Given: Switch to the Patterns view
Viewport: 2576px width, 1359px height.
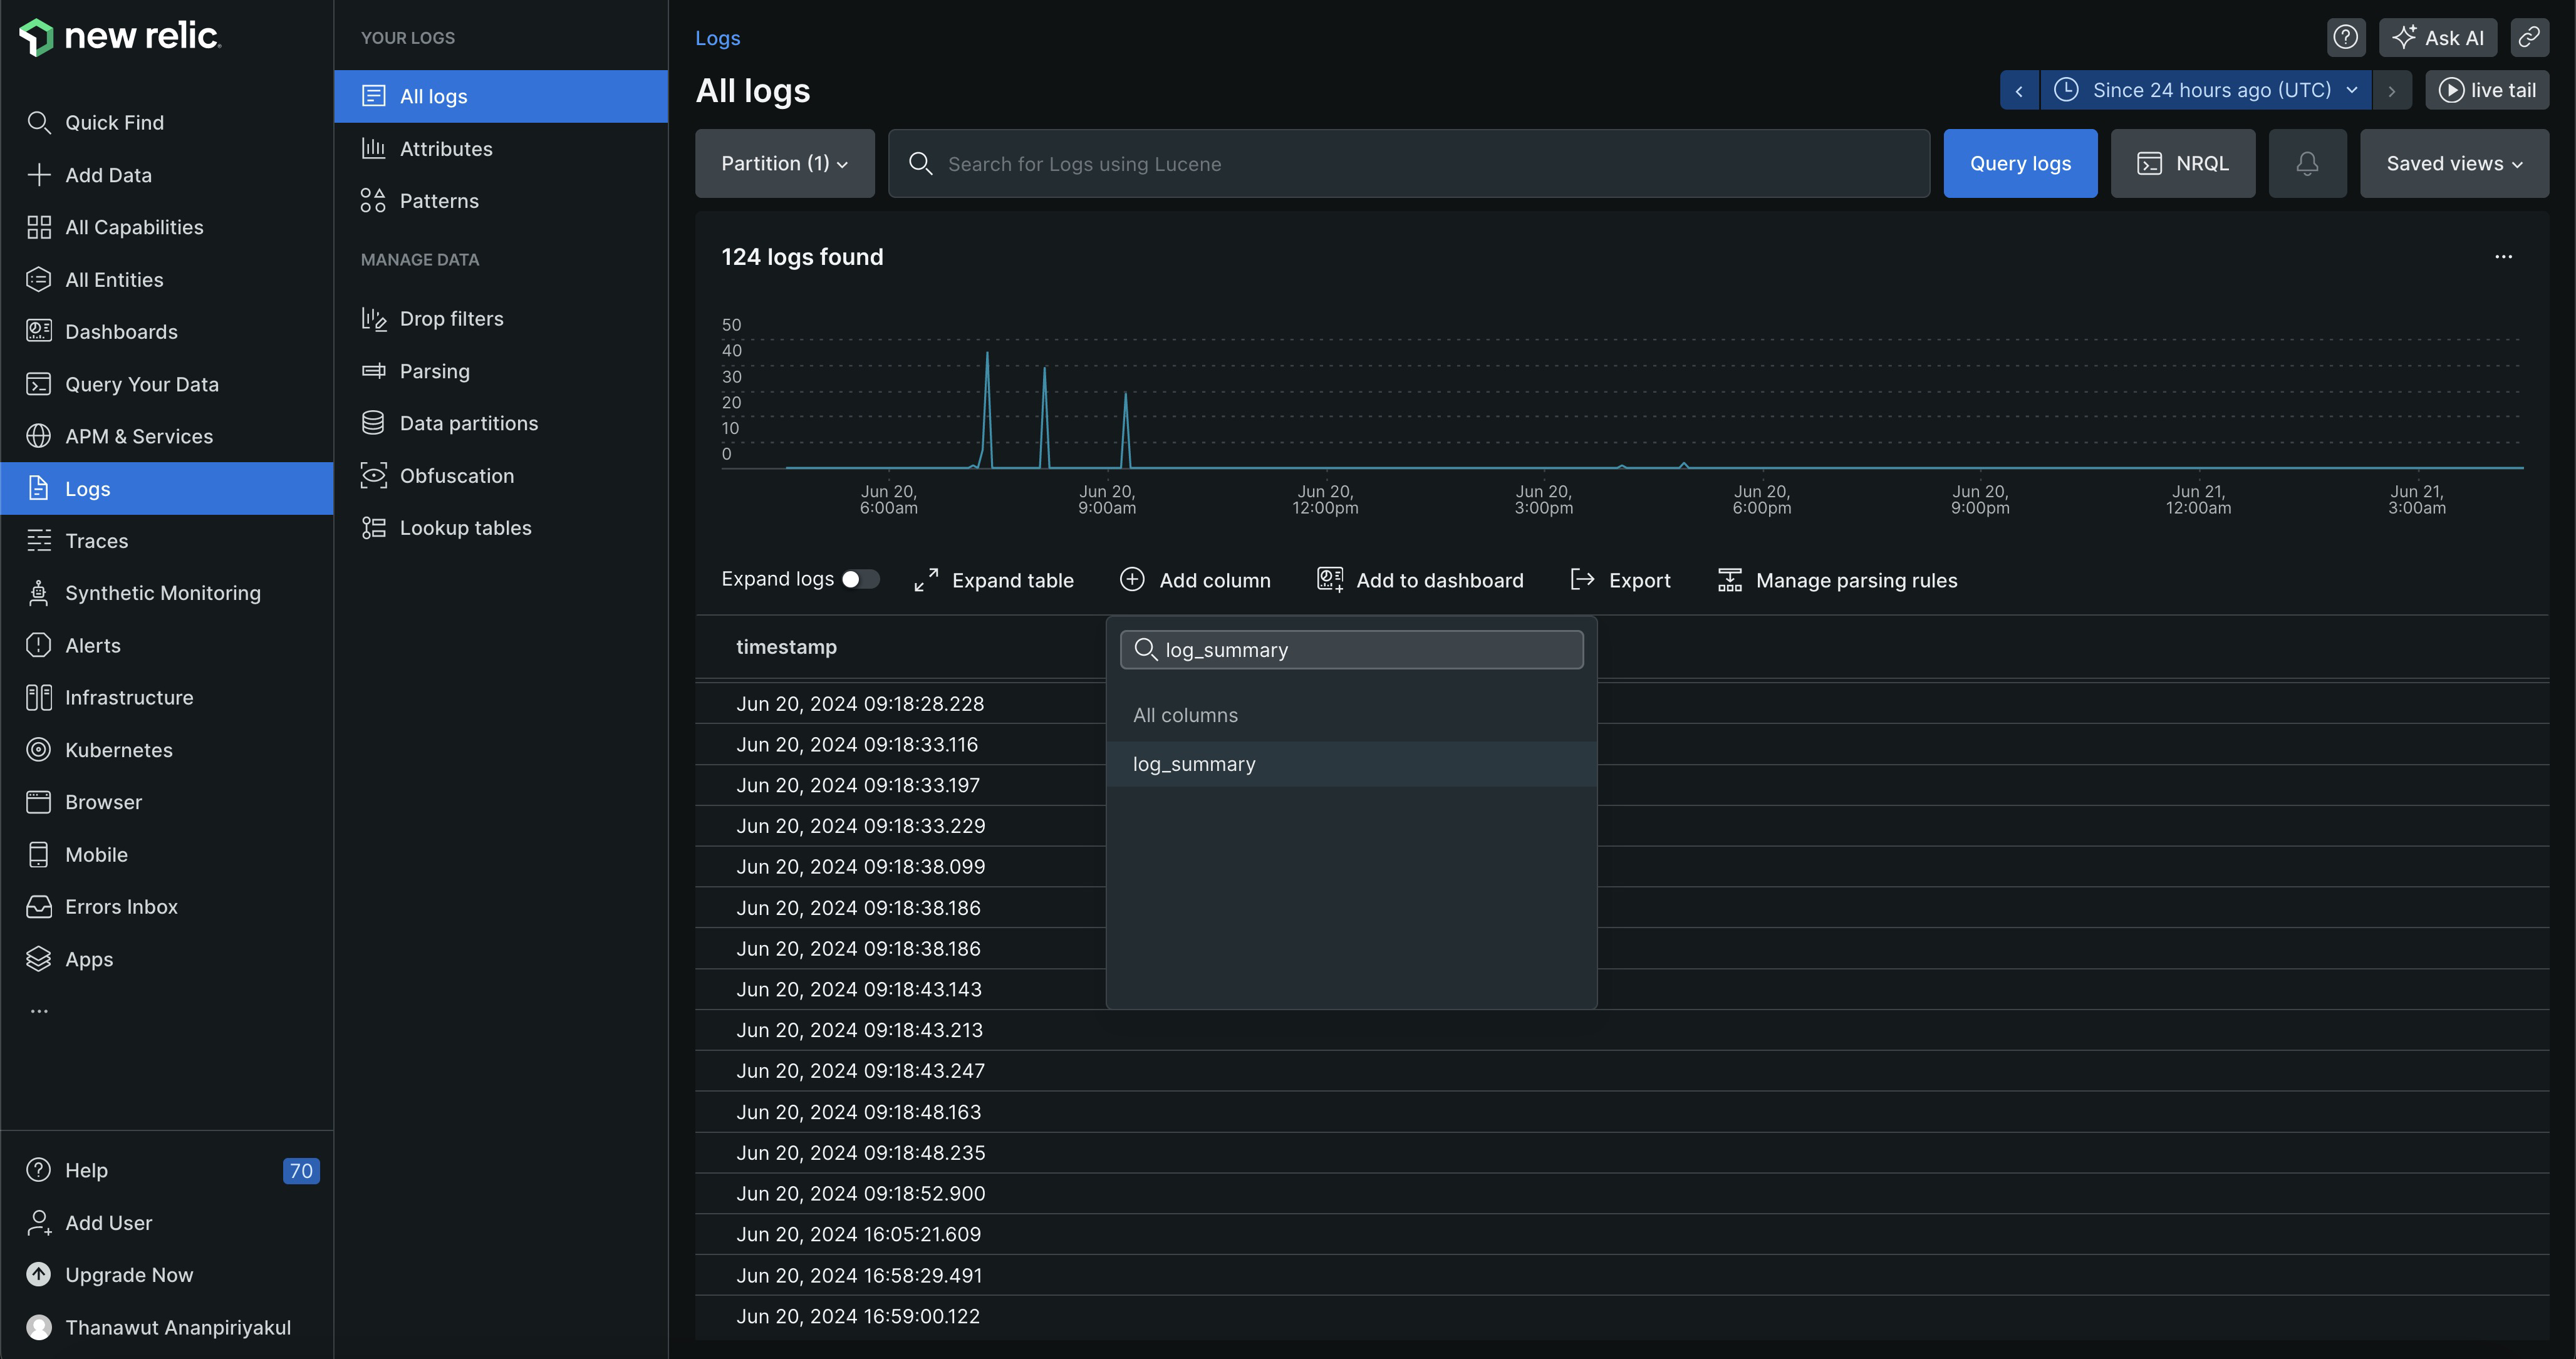Looking at the screenshot, I should click(439, 200).
